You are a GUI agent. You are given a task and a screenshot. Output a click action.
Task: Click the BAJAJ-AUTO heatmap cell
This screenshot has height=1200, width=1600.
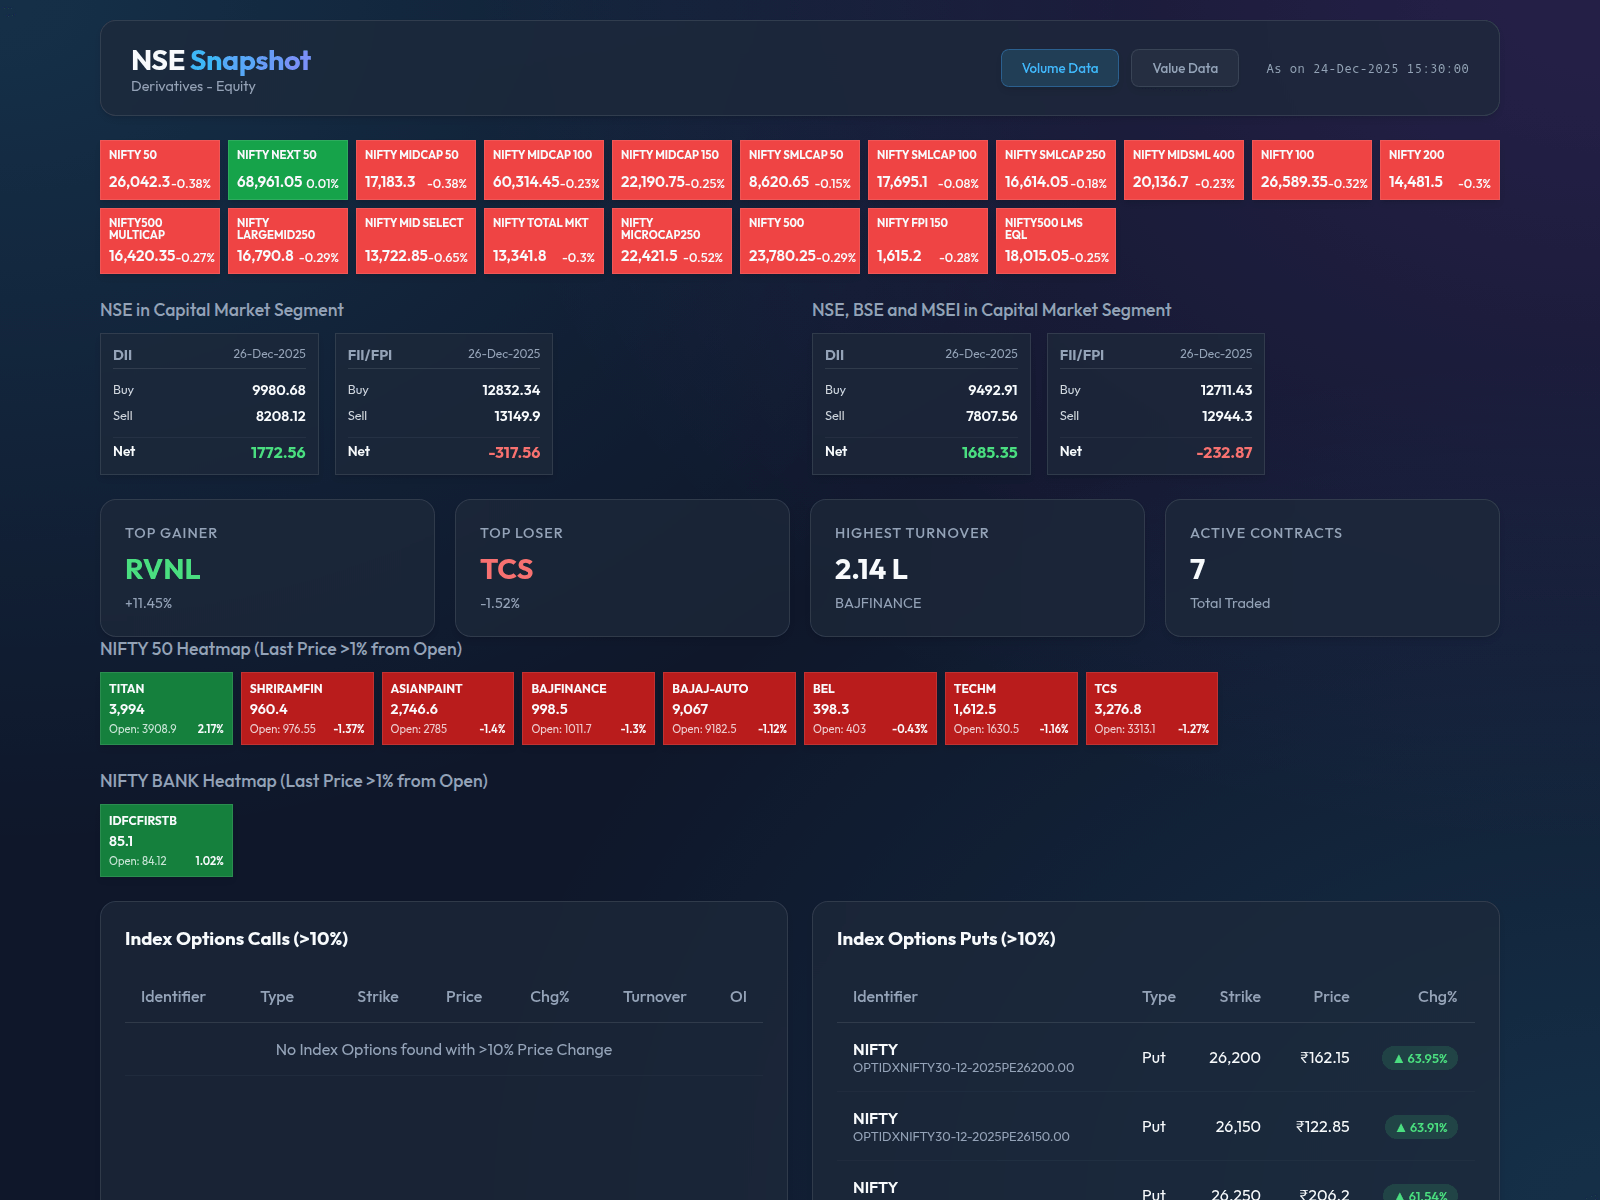[x=729, y=708]
